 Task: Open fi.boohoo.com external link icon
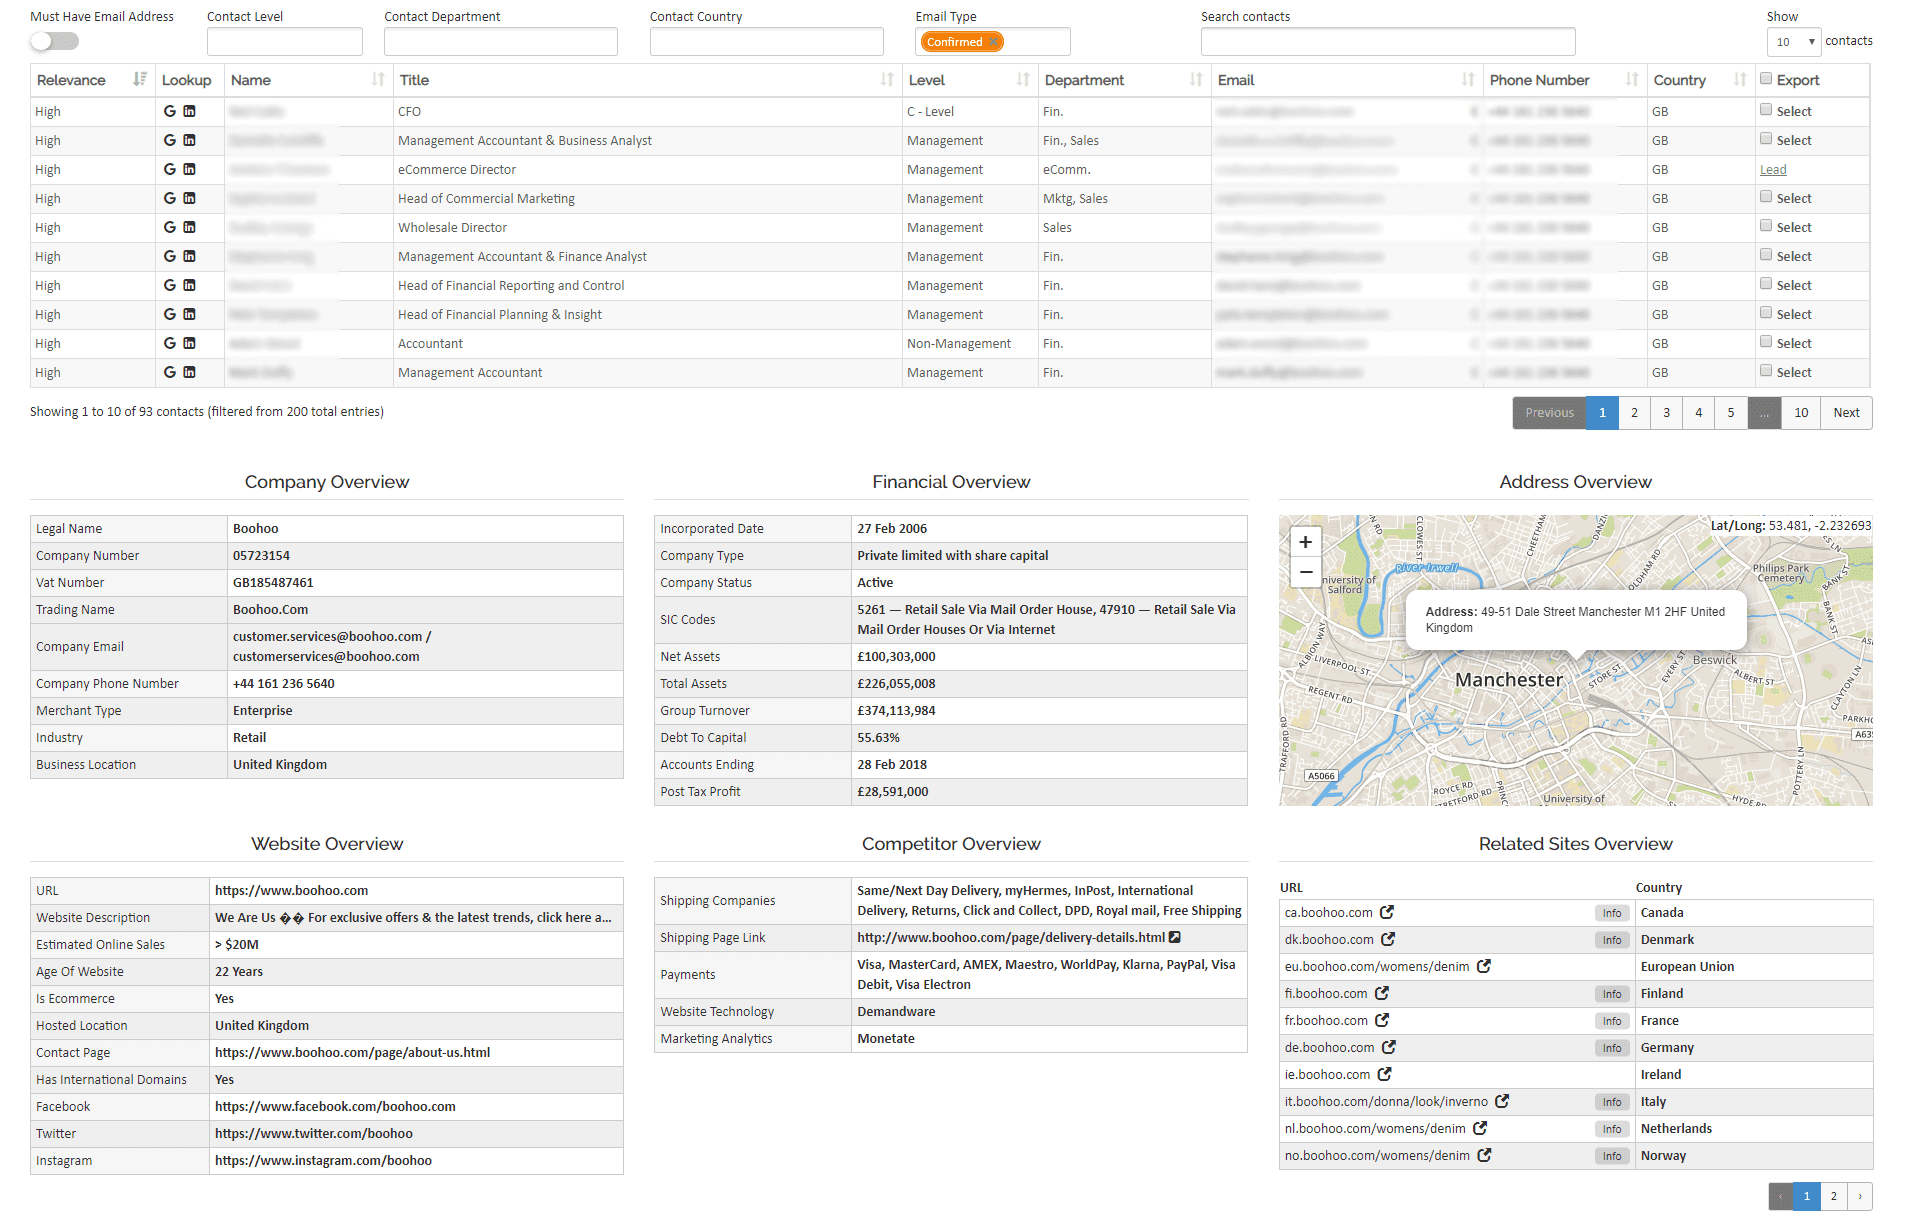pos(1382,994)
